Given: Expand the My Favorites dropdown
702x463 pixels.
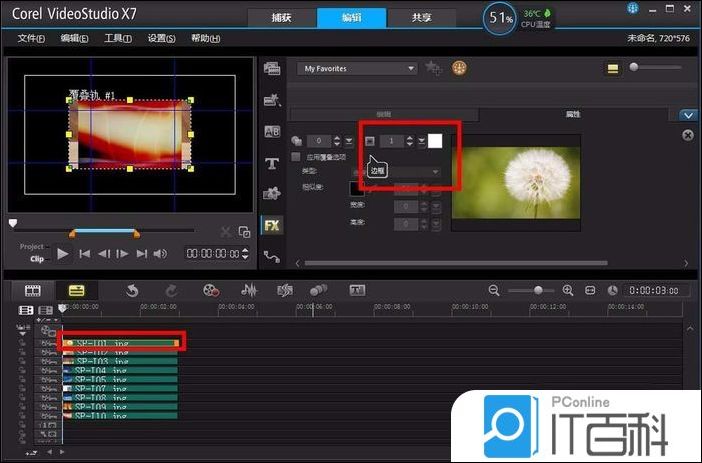Looking at the screenshot, I should click(x=410, y=68).
